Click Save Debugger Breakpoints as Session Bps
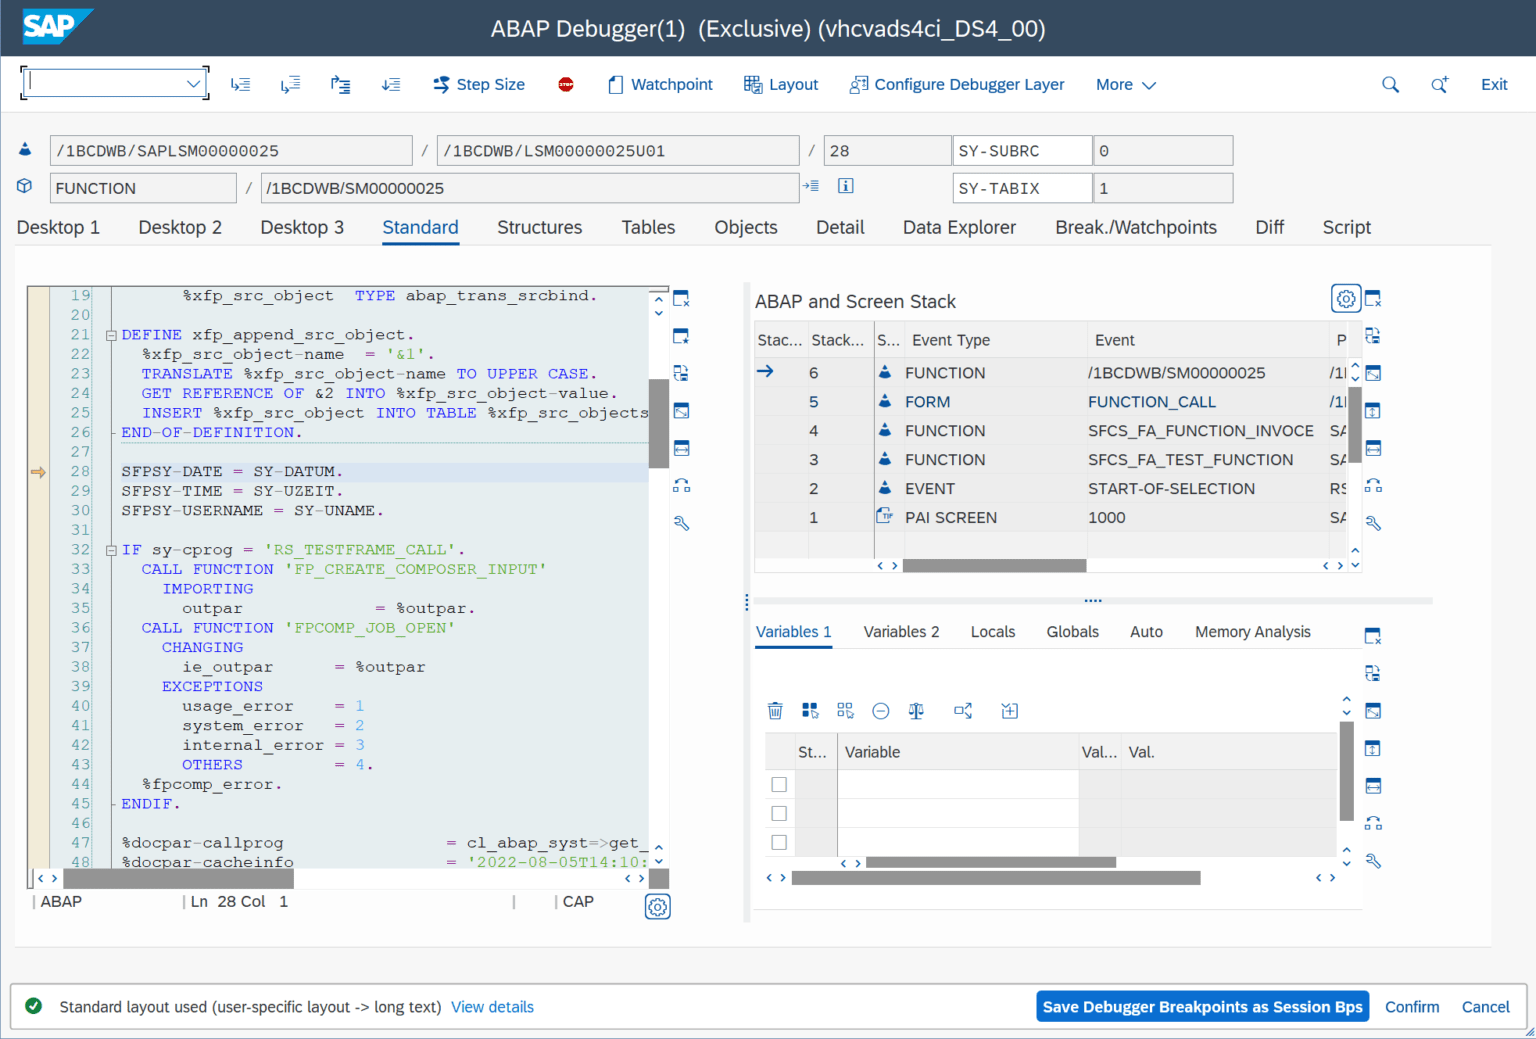The height and width of the screenshot is (1039, 1536). (x=1202, y=1006)
